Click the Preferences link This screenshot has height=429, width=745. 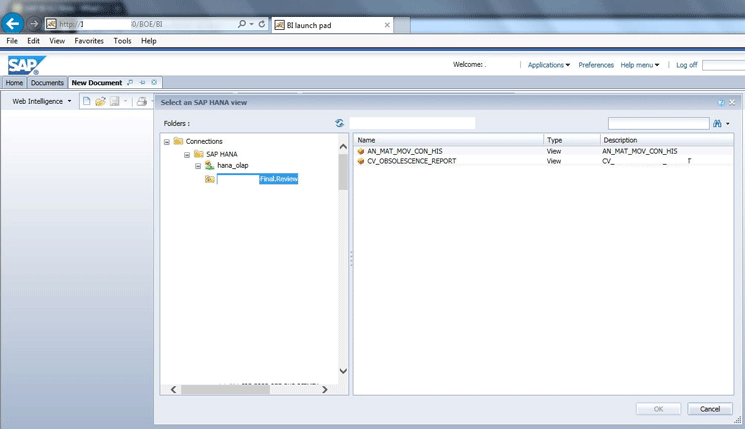pos(596,65)
